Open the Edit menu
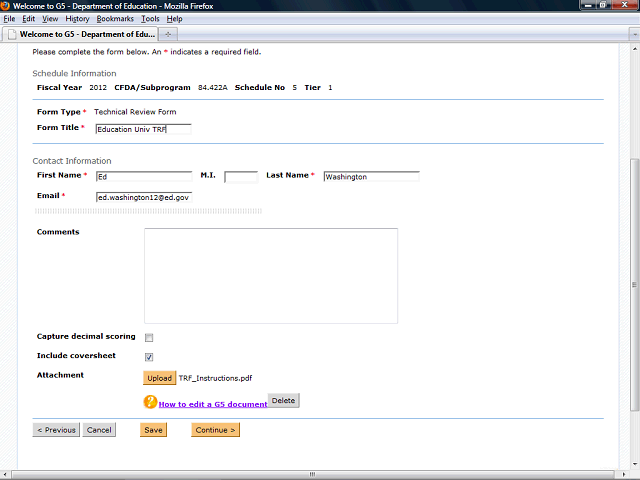This screenshot has height=480, width=640. (x=29, y=19)
